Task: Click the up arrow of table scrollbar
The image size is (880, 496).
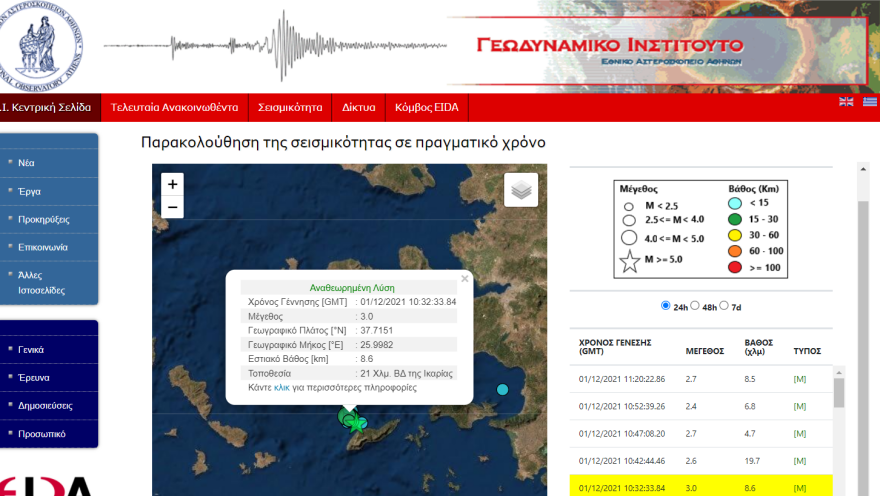Action: (839, 373)
